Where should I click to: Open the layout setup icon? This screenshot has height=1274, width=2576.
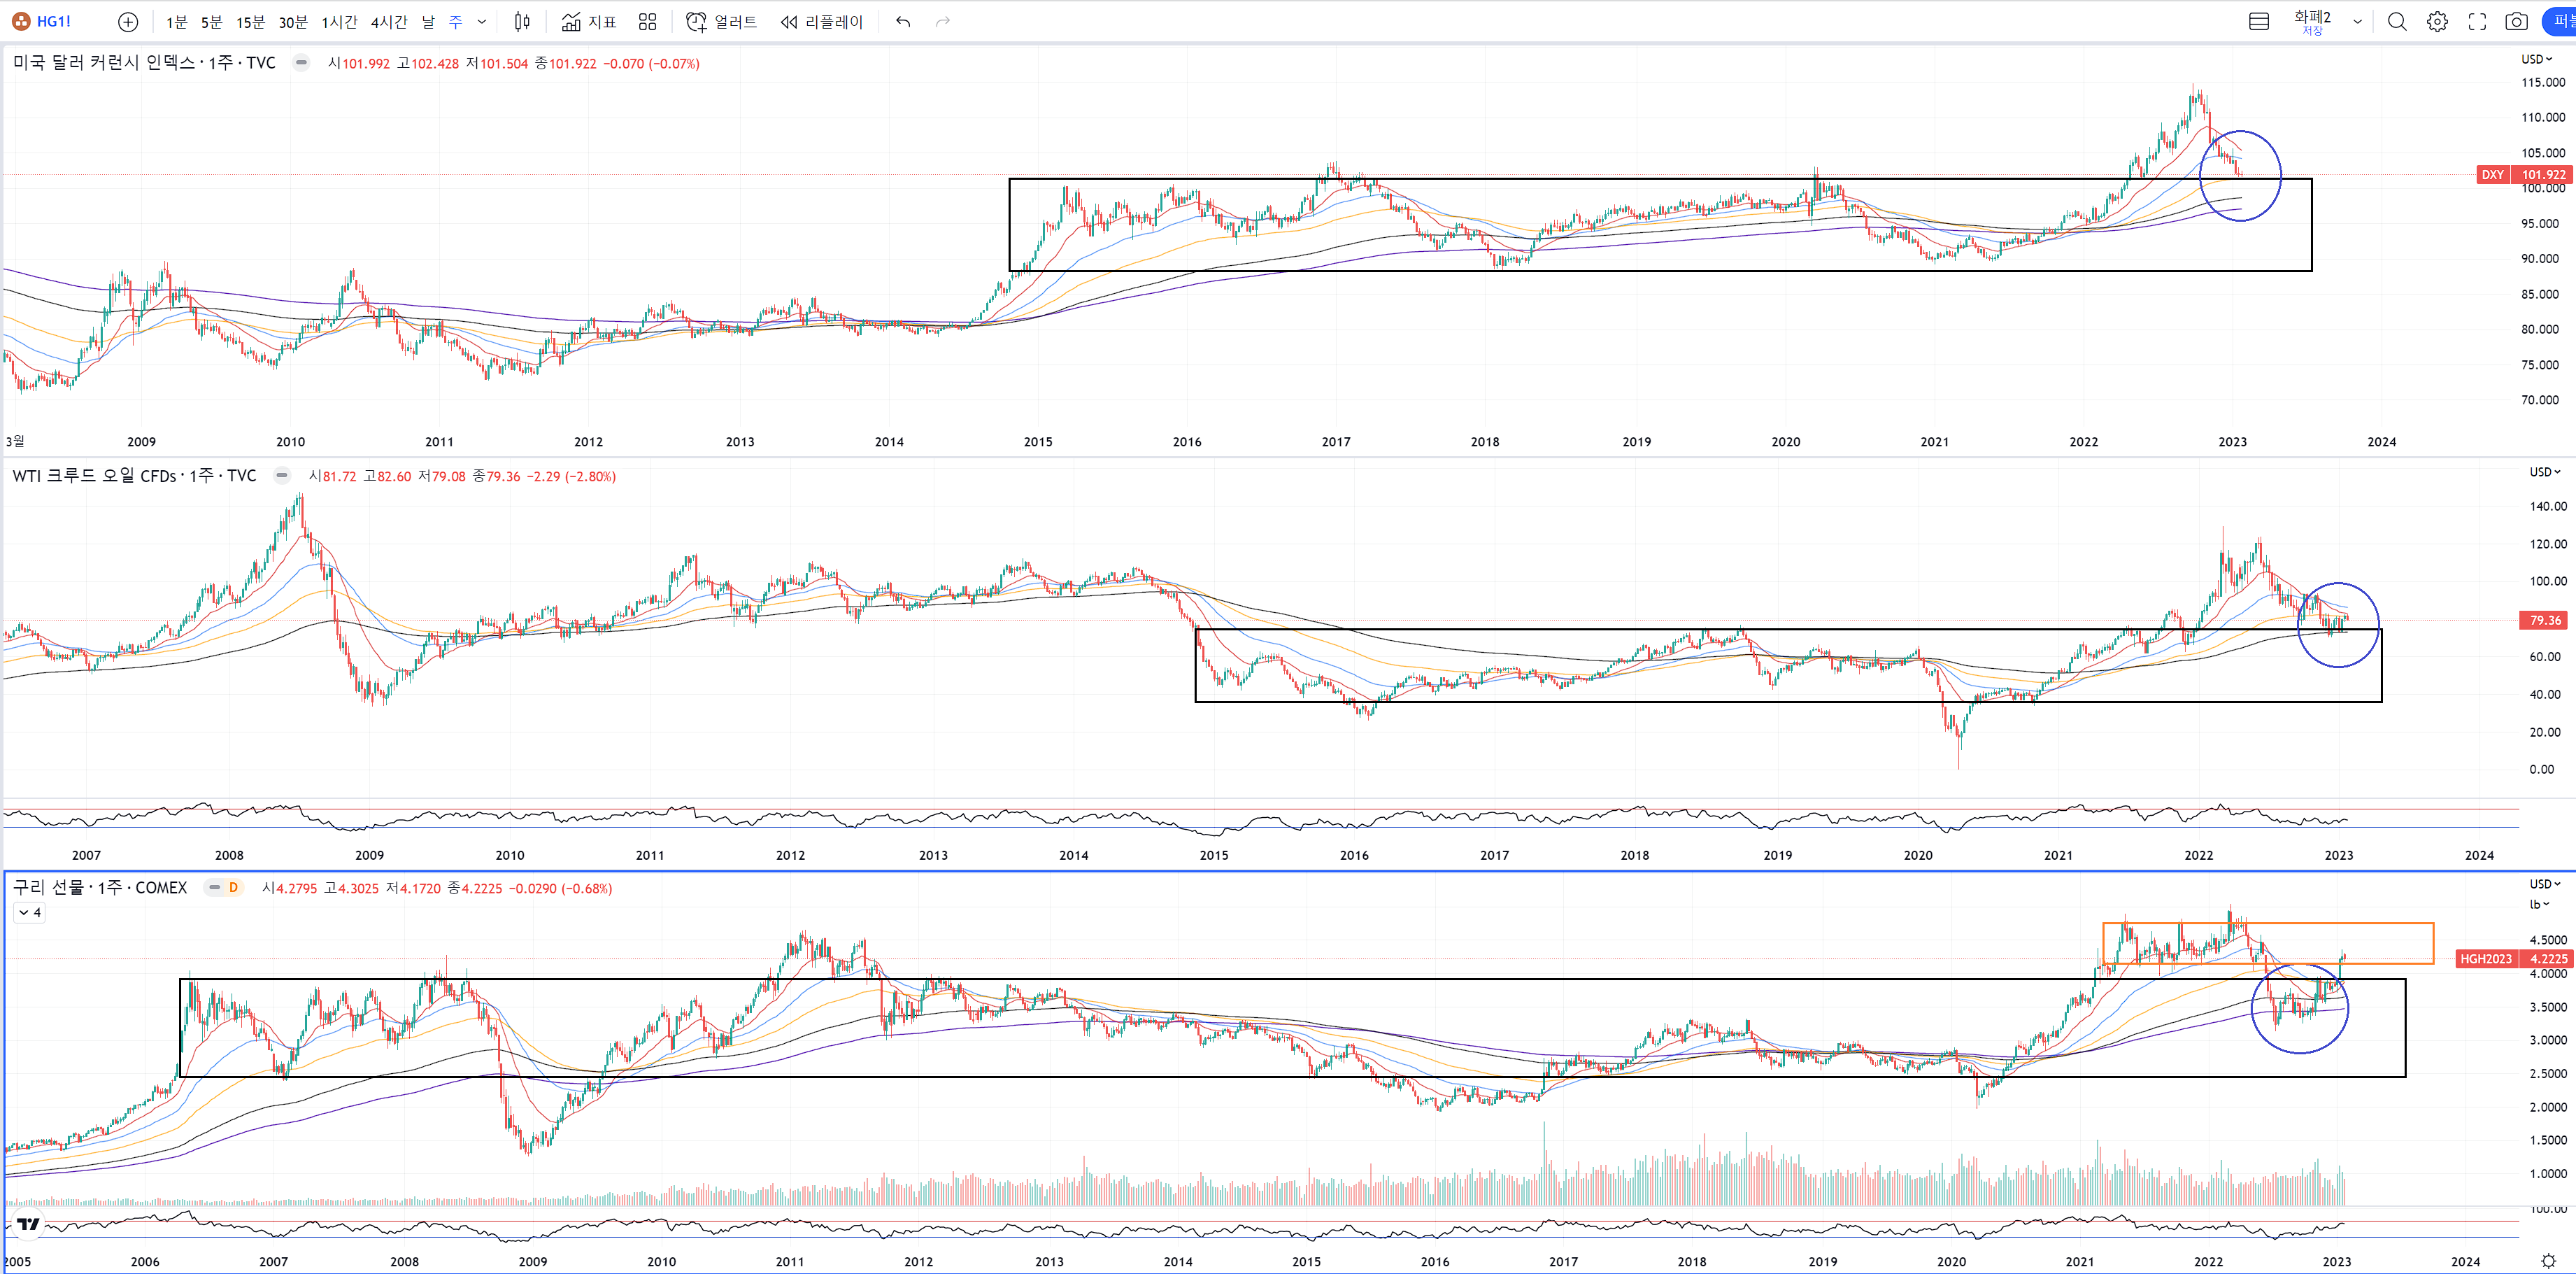click(2258, 21)
